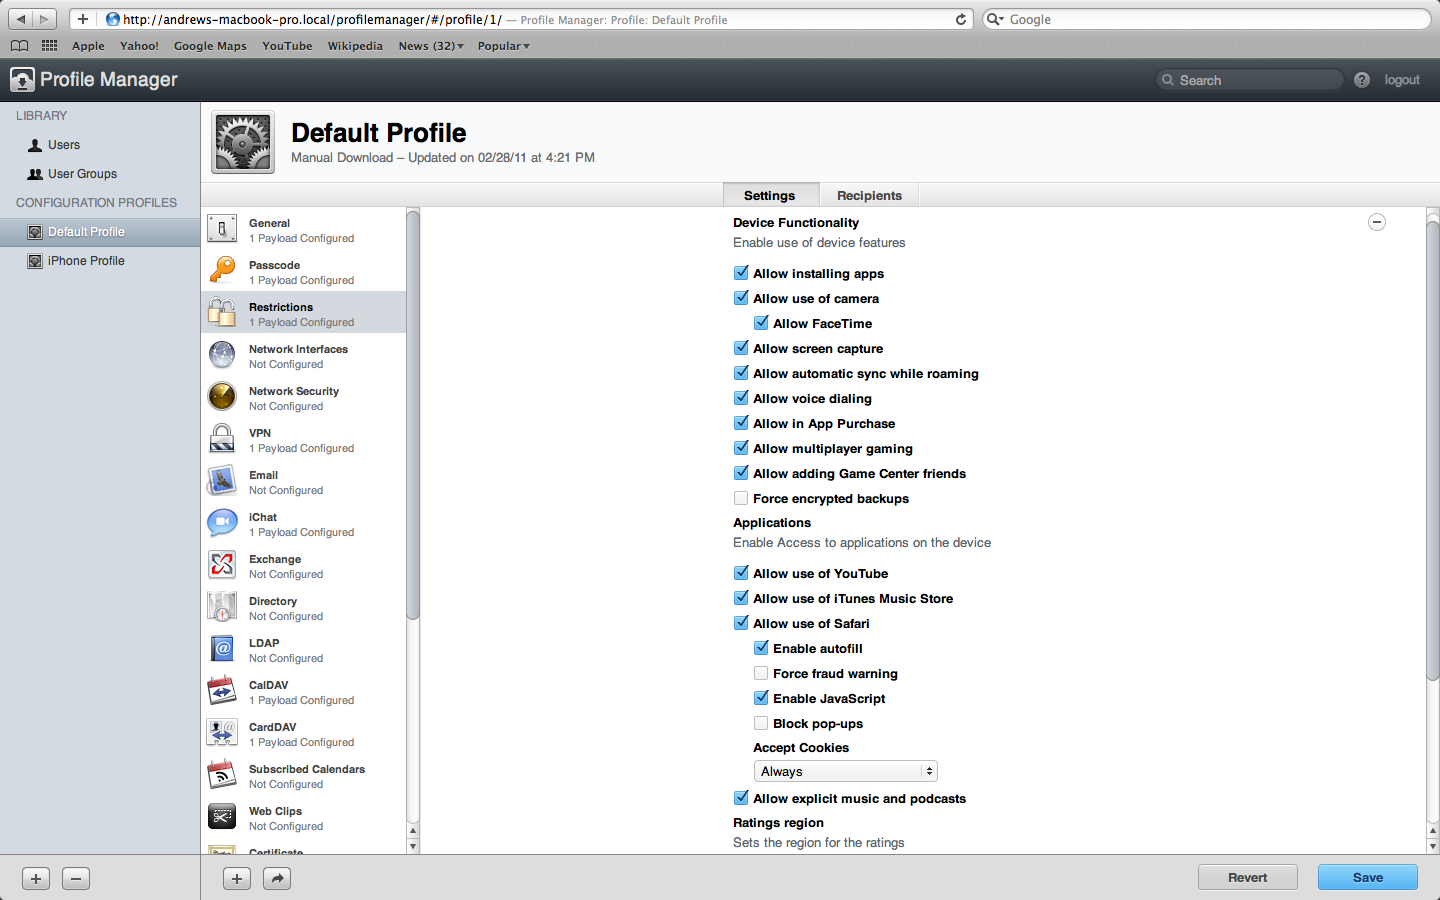Click the Default Profile gear icon
The width and height of the screenshot is (1440, 900).
pyautogui.click(x=243, y=142)
